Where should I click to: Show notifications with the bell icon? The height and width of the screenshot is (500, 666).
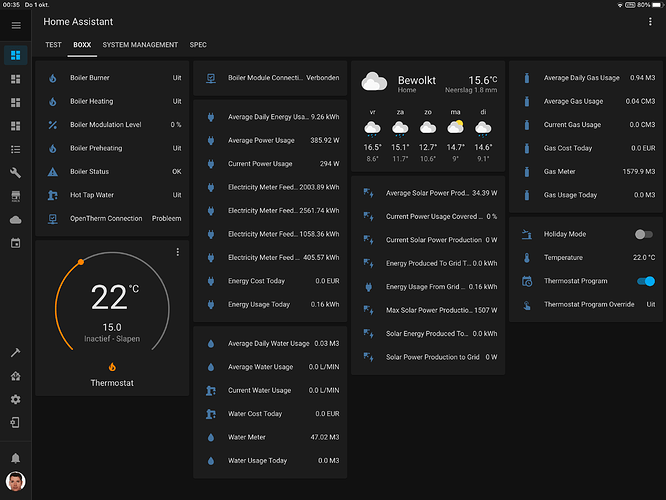click(x=15, y=457)
